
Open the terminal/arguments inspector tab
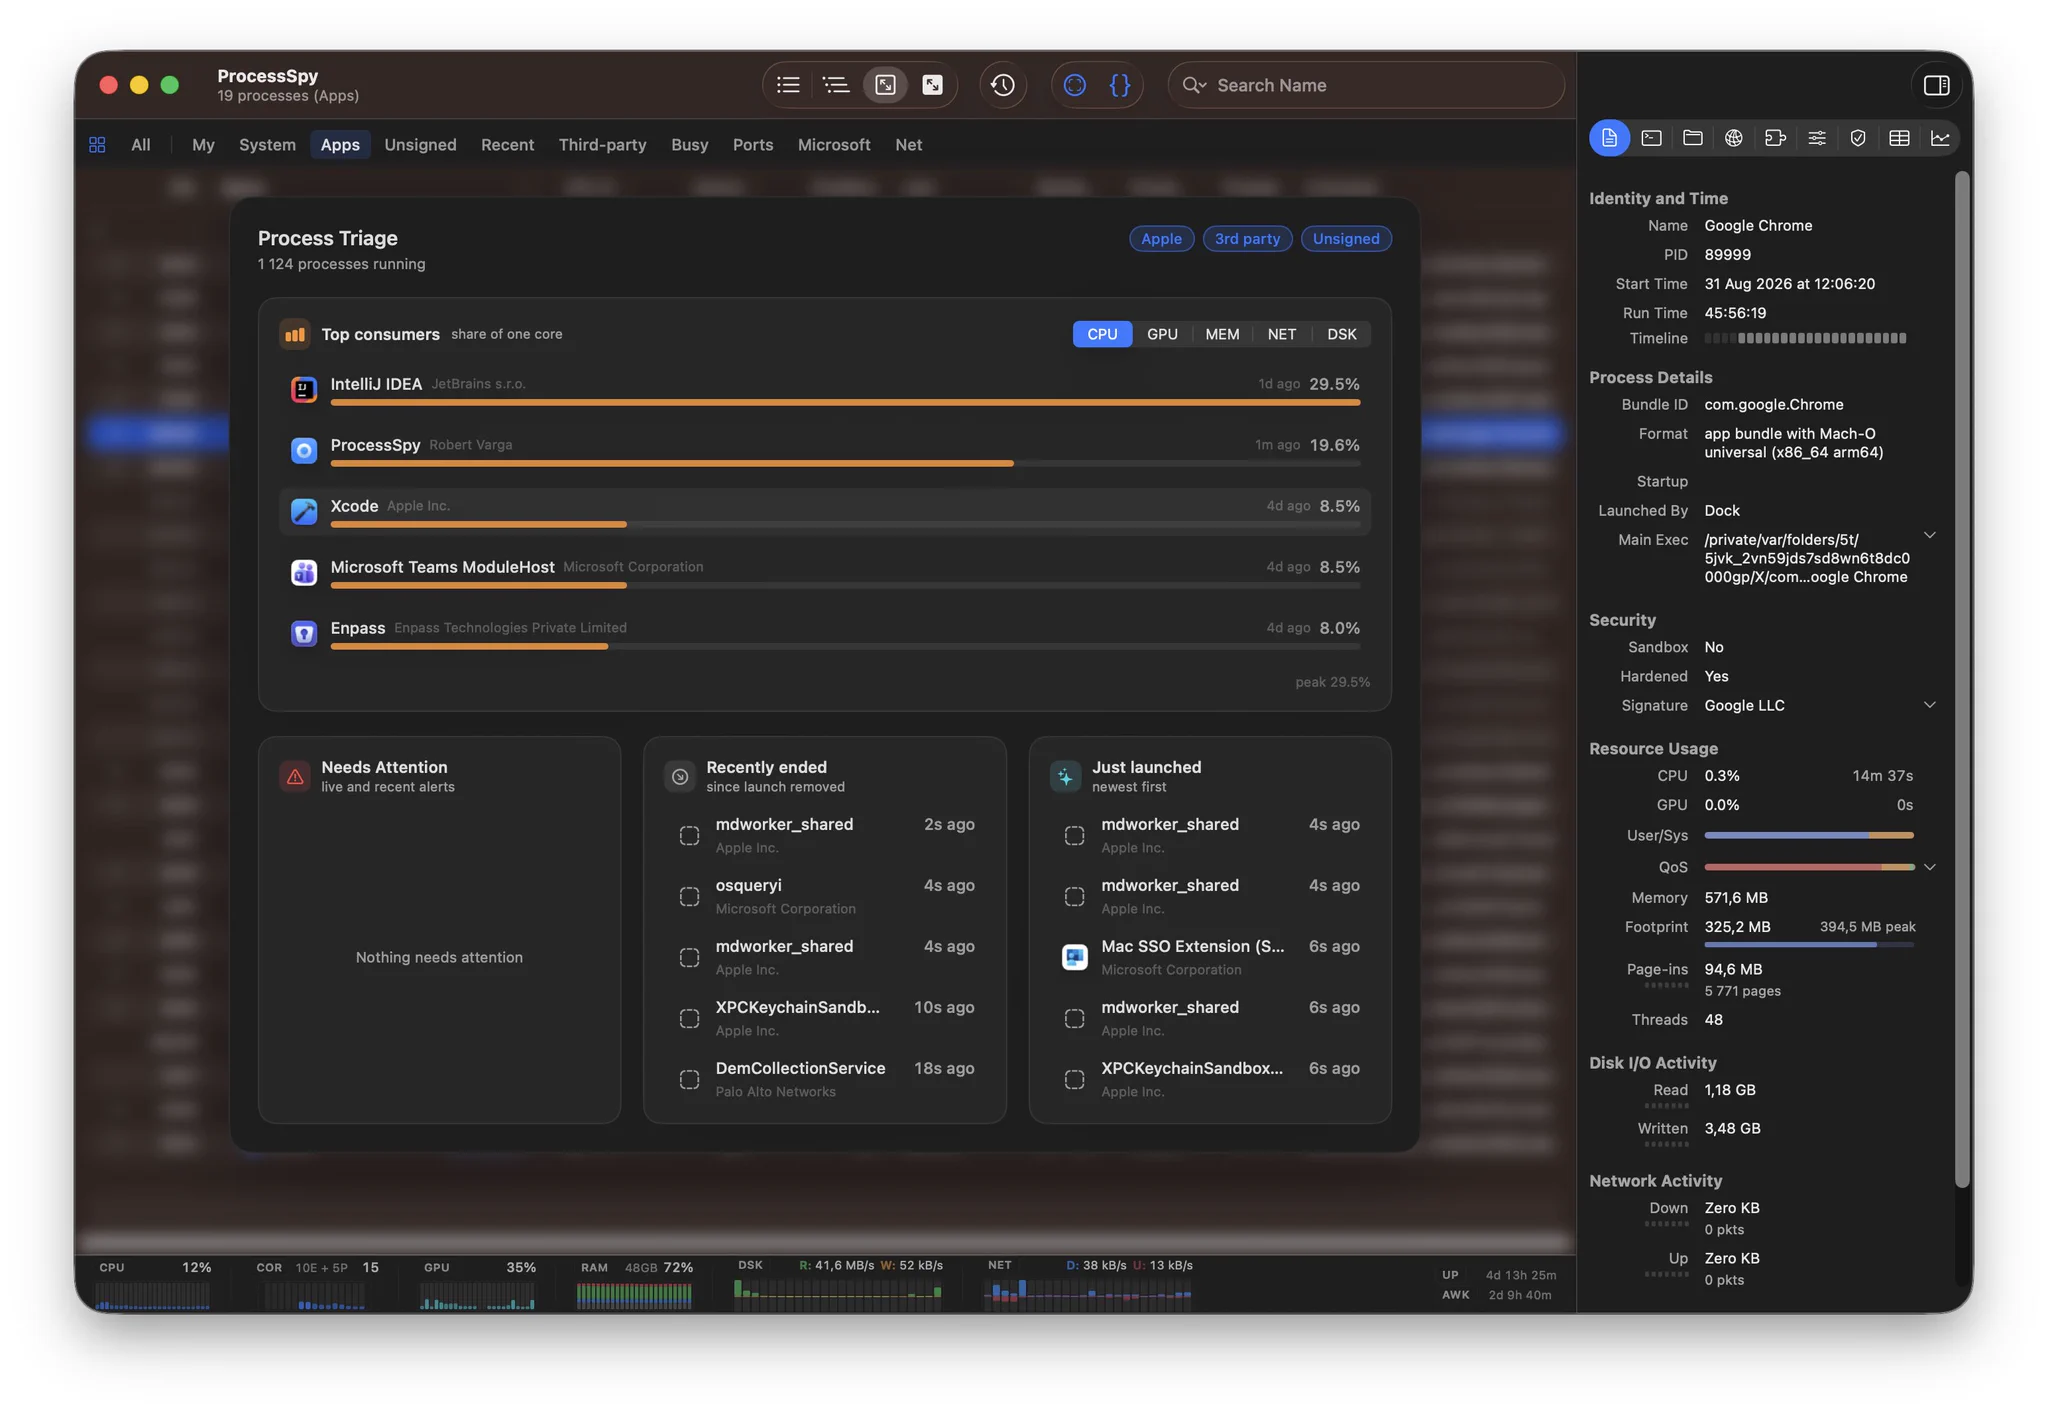coord(1651,138)
